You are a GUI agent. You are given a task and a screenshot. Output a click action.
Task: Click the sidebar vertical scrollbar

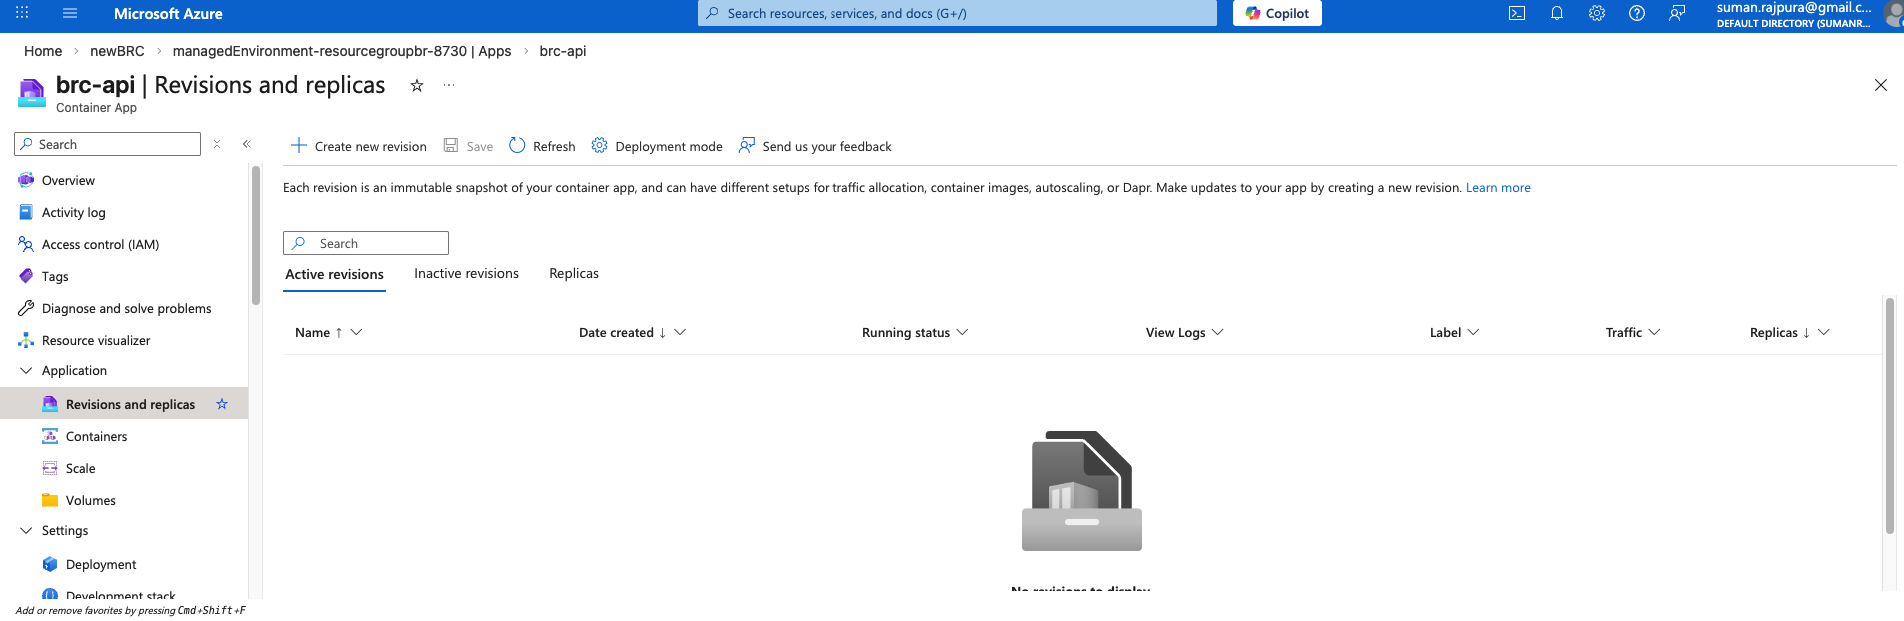pos(256,235)
